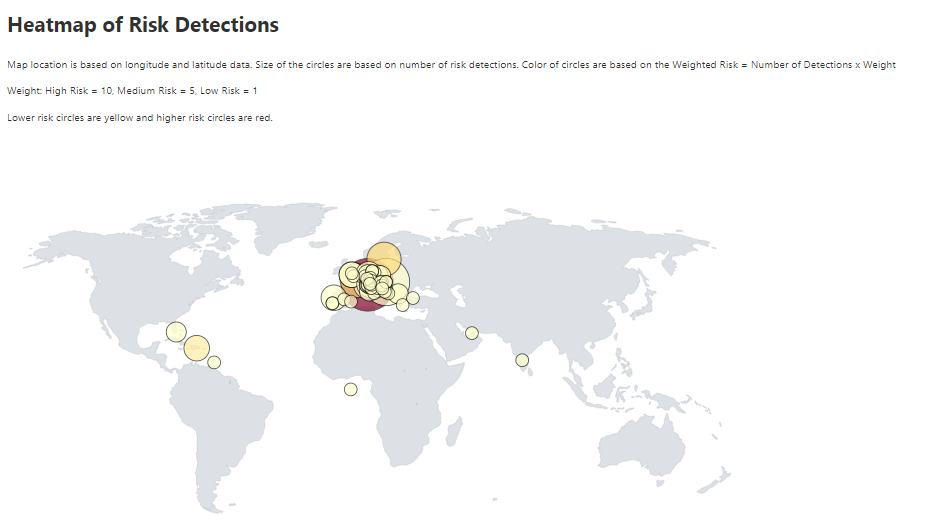This screenshot has height=530, width=935.
Task: Click the circle over the Persian Gulf
Action: [x=472, y=333]
